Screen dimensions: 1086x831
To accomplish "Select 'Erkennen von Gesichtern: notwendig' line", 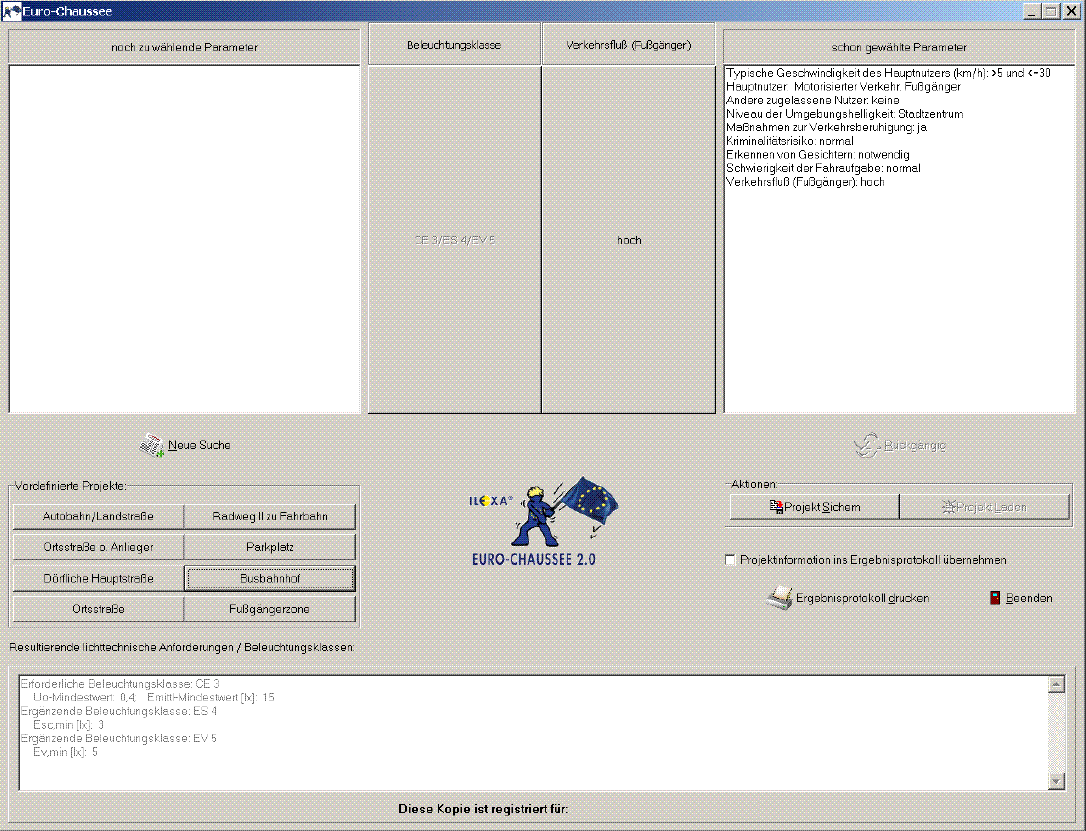I will [817, 154].
